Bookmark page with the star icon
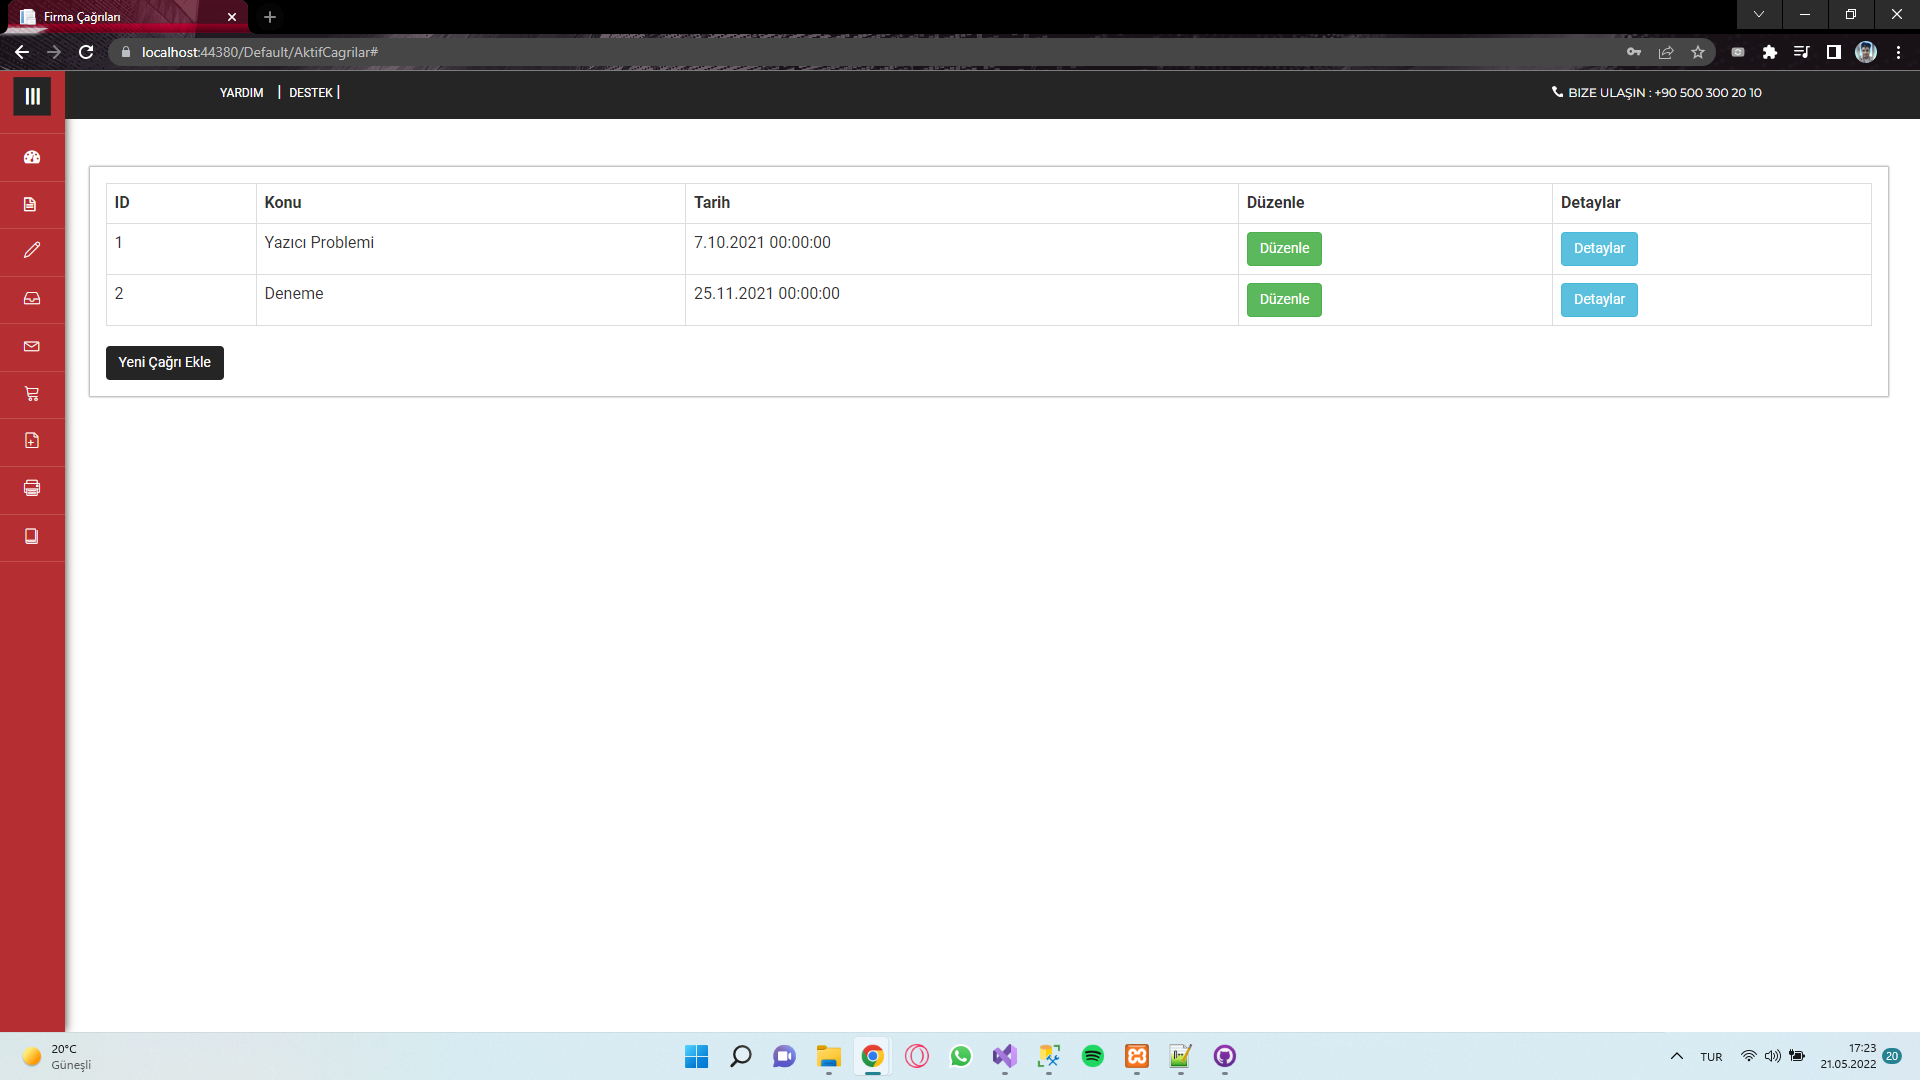 tap(1697, 52)
